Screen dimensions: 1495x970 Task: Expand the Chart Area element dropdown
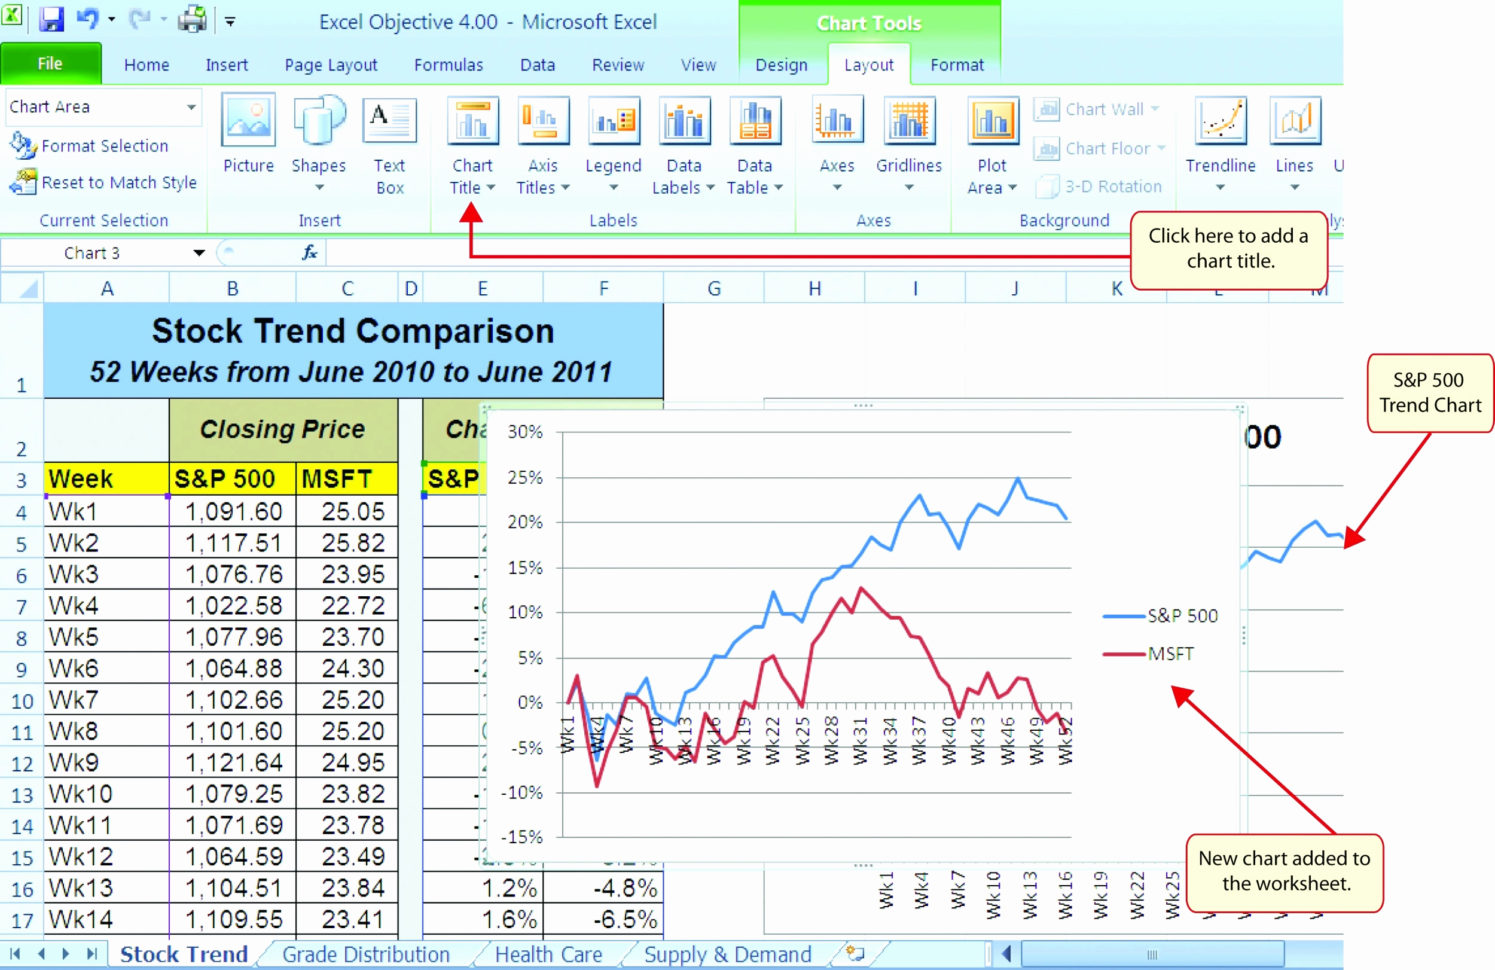[191, 107]
